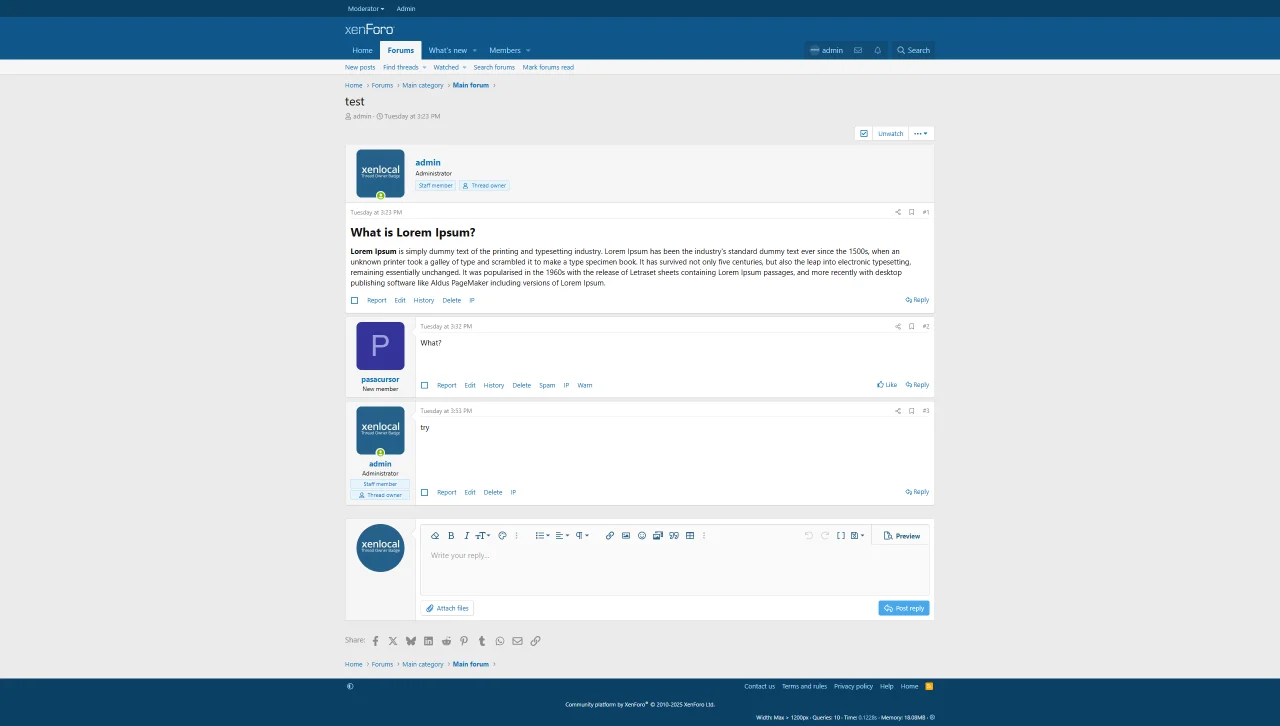Open the Find threads dropdown

(404, 67)
